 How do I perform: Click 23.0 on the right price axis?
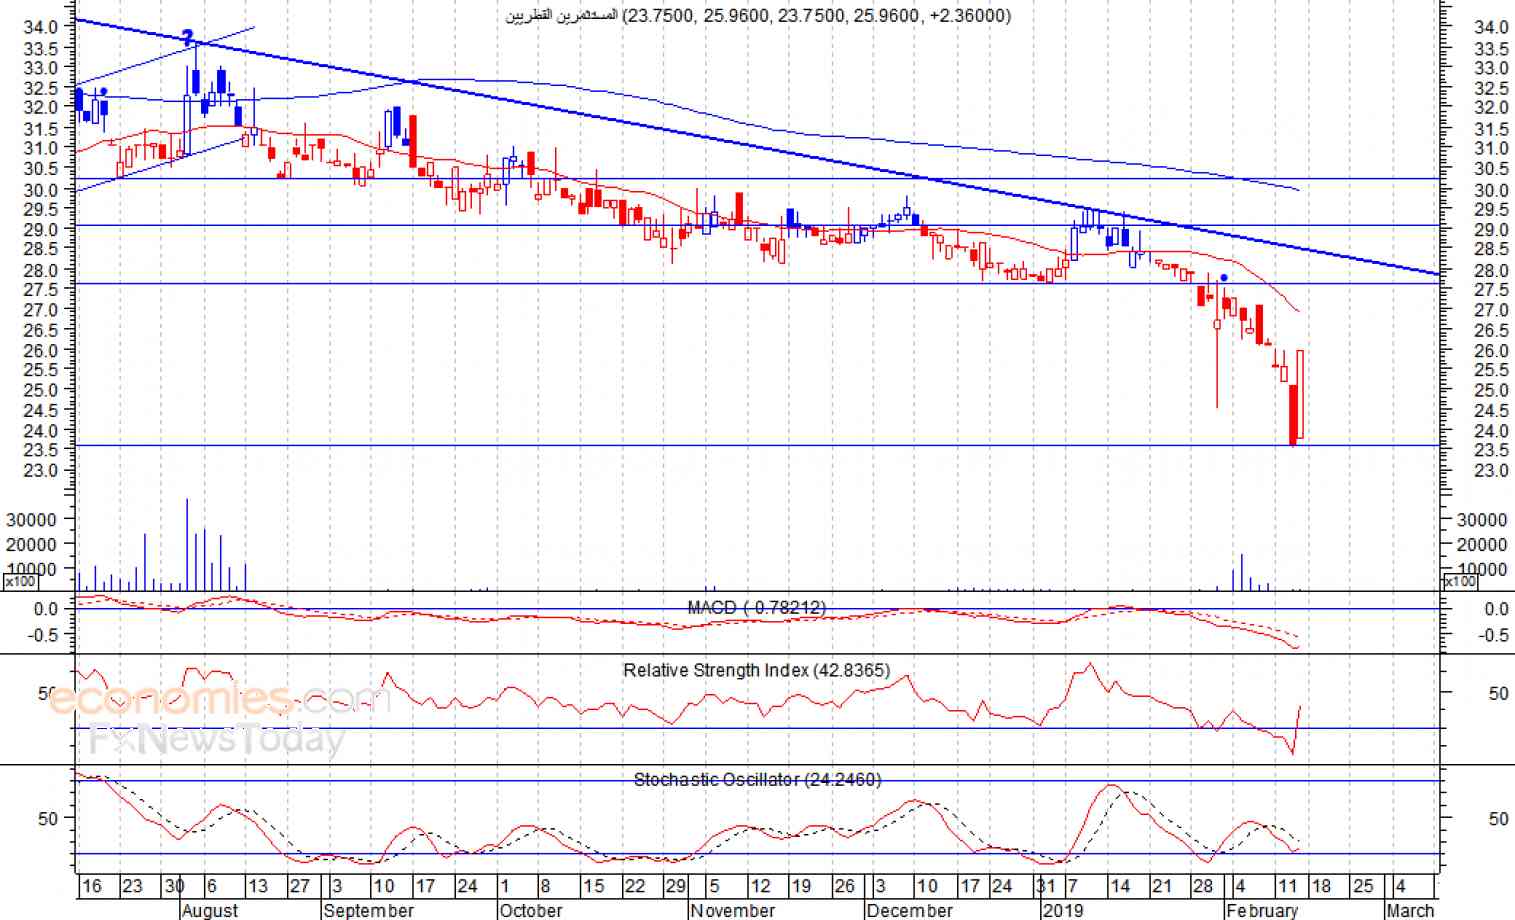[1490, 470]
